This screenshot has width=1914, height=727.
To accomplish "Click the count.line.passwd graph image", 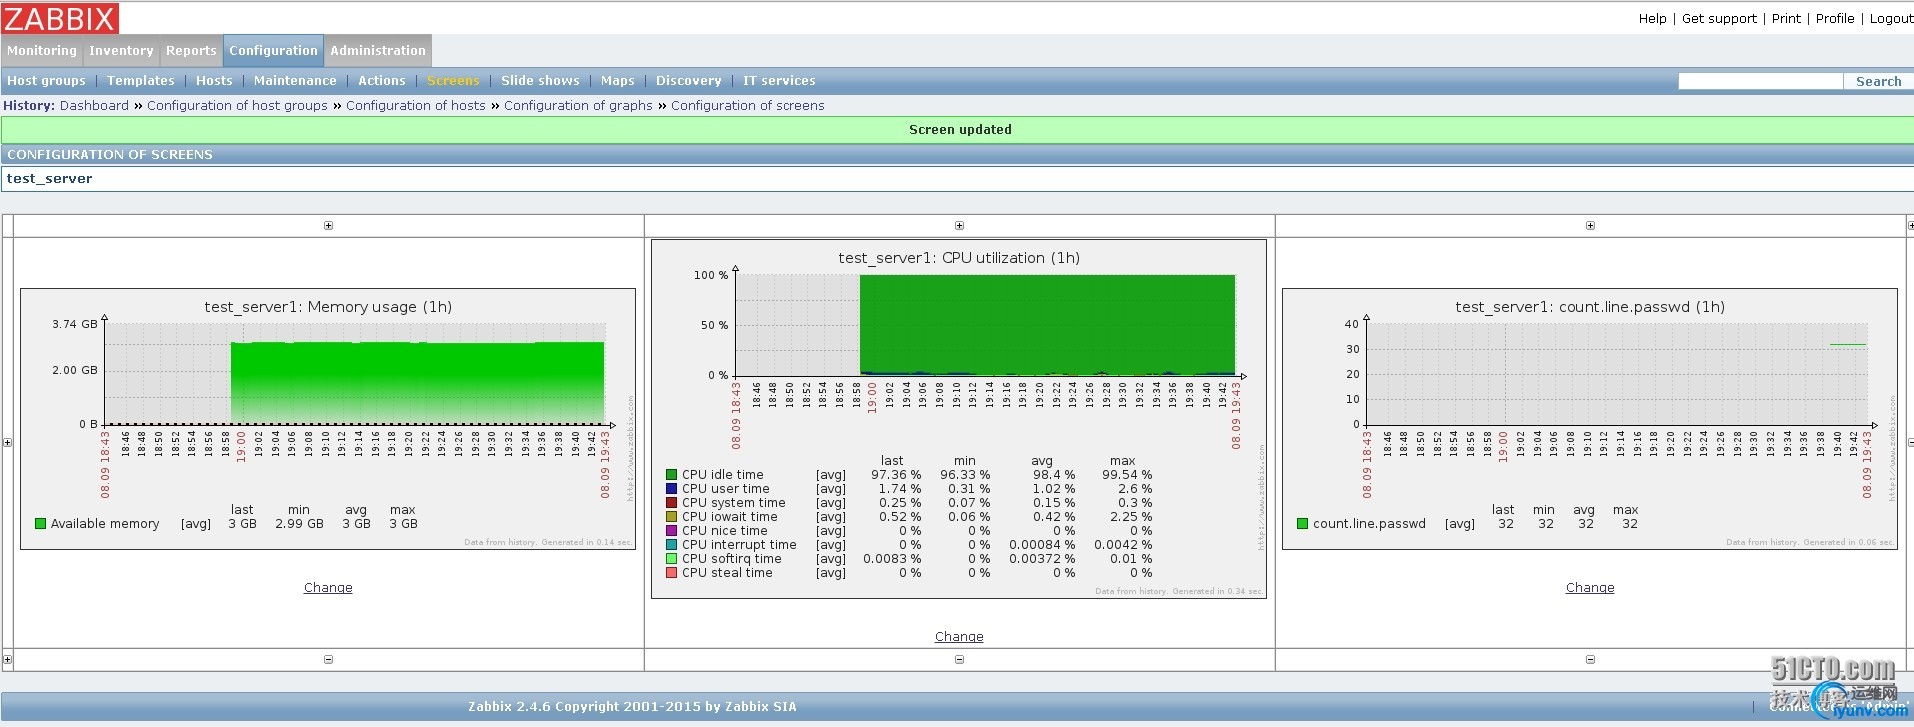I will 1590,419.
